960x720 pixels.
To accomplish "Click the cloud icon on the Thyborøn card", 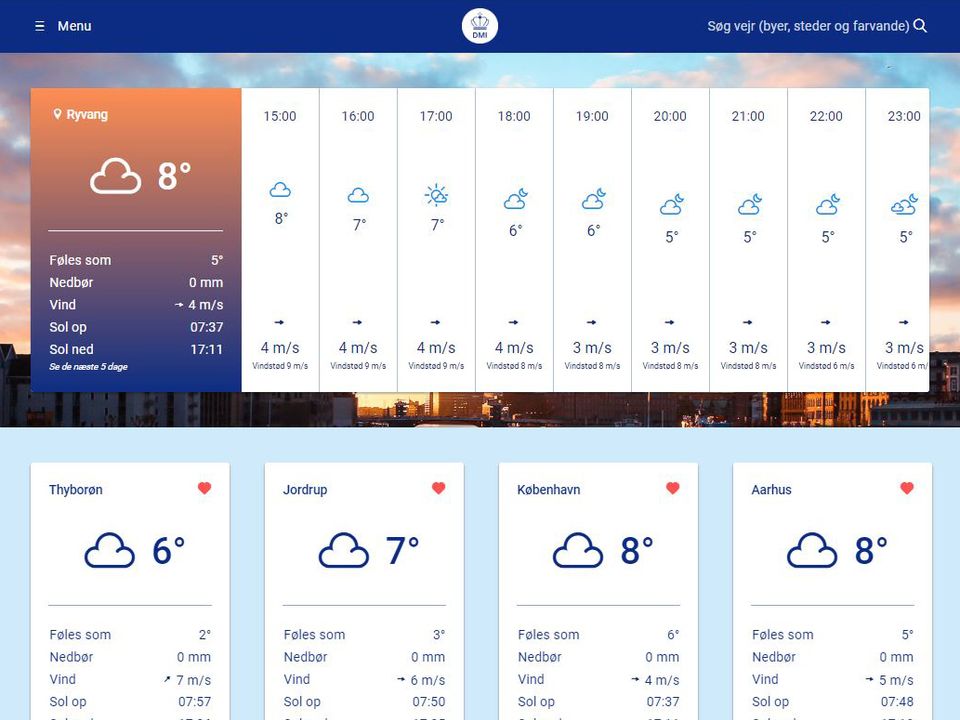I will (x=110, y=549).
